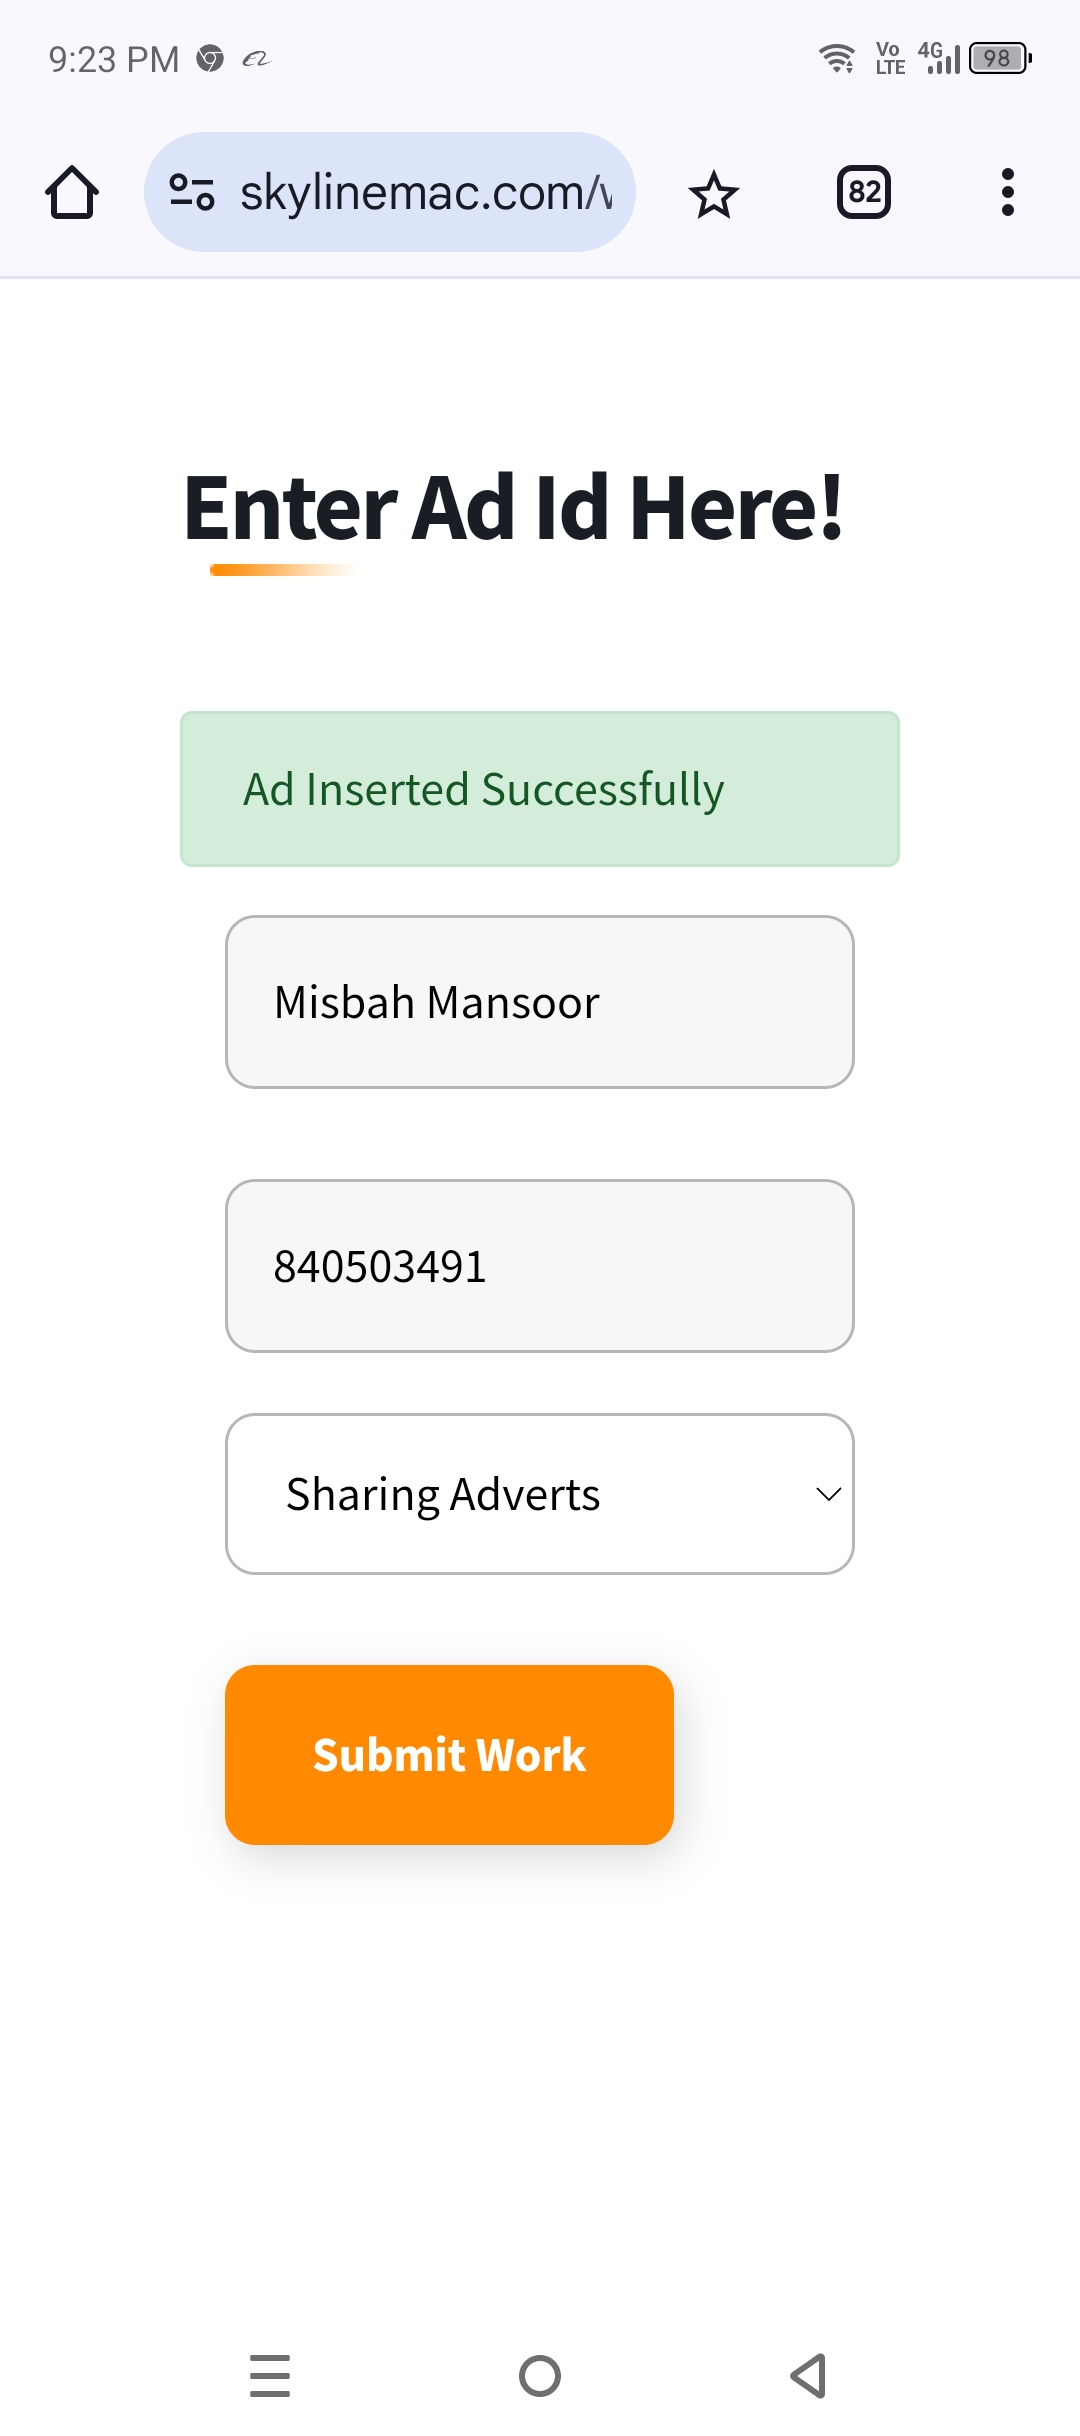Tap the Android home circle button
Screen dimensions: 1080x2436
(x=540, y=2376)
